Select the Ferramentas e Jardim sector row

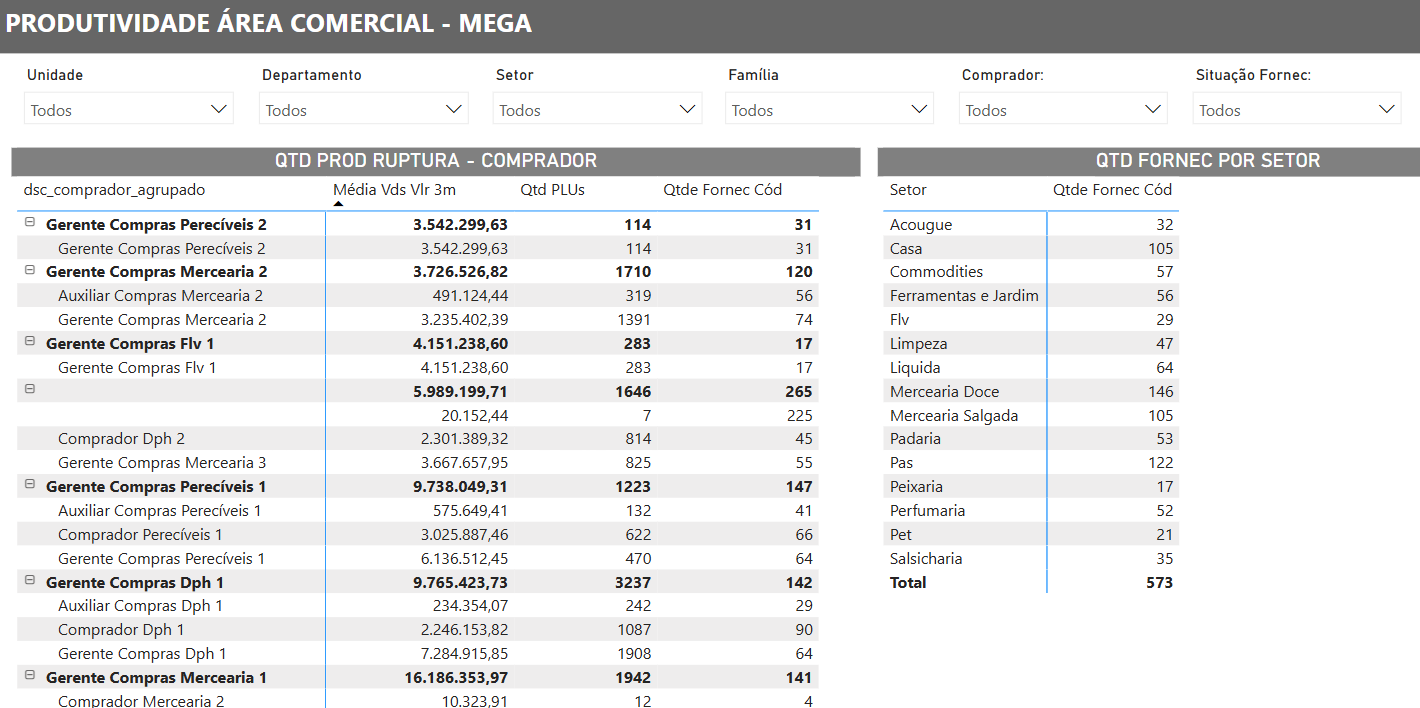[x=1031, y=295]
